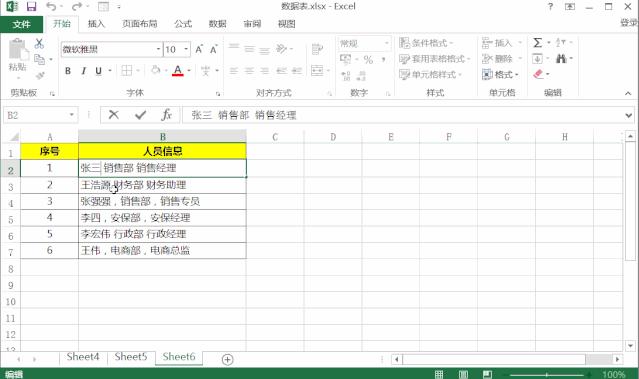This screenshot has height=379, width=639.
Task: Open 单元格样式 cell styles menu
Action: [x=430, y=75]
